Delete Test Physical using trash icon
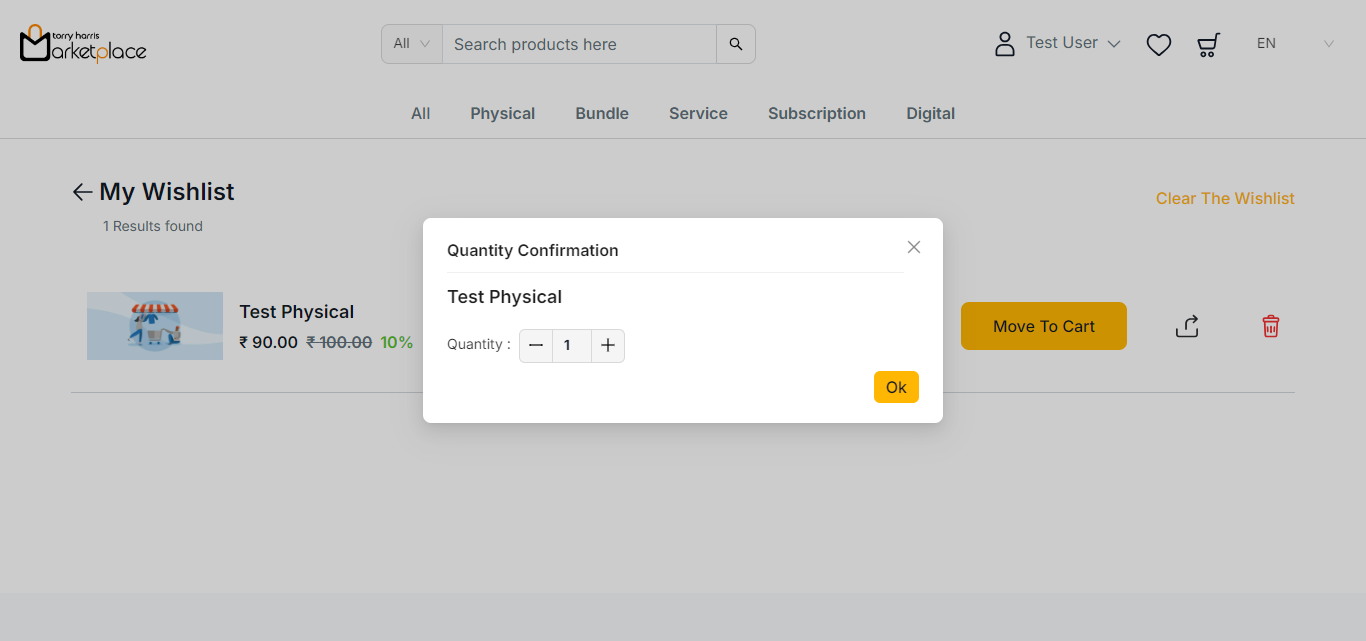1366x641 pixels. click(1270, 326)
